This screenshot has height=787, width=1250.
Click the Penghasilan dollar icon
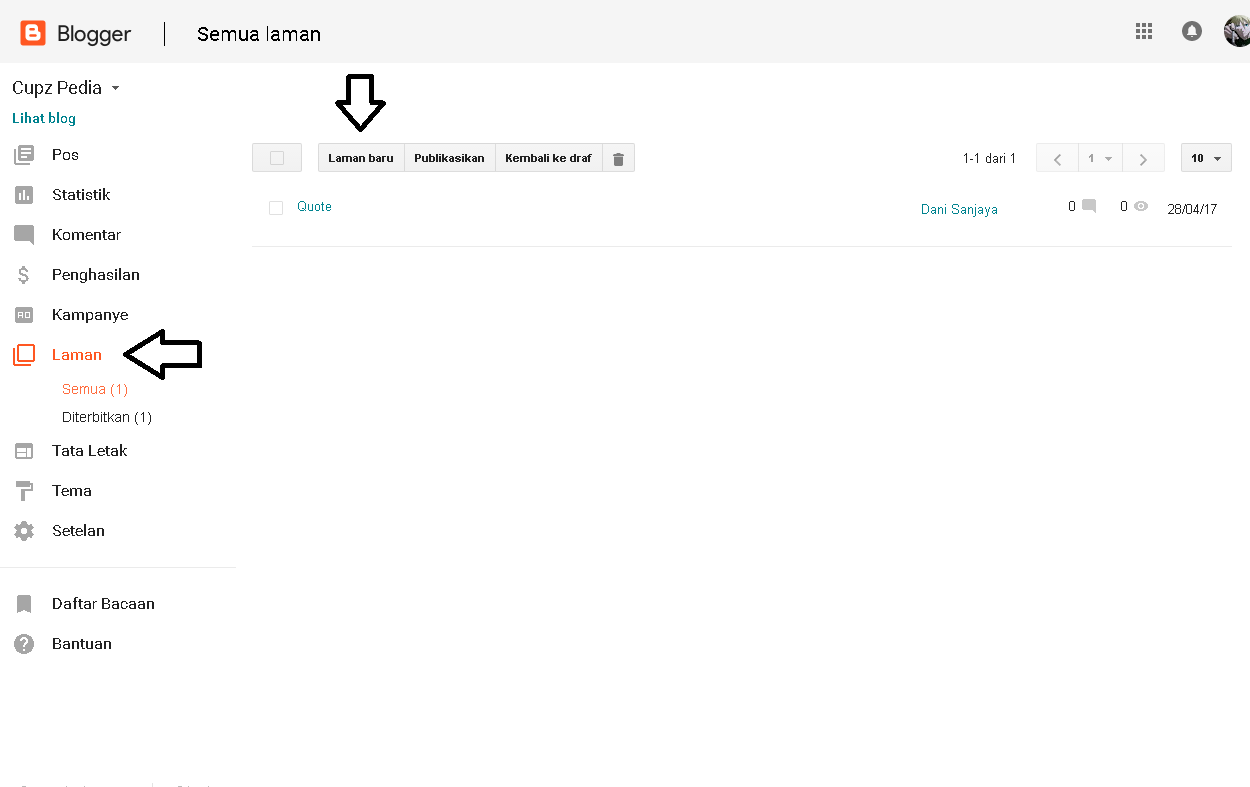[x=23, y=274]
